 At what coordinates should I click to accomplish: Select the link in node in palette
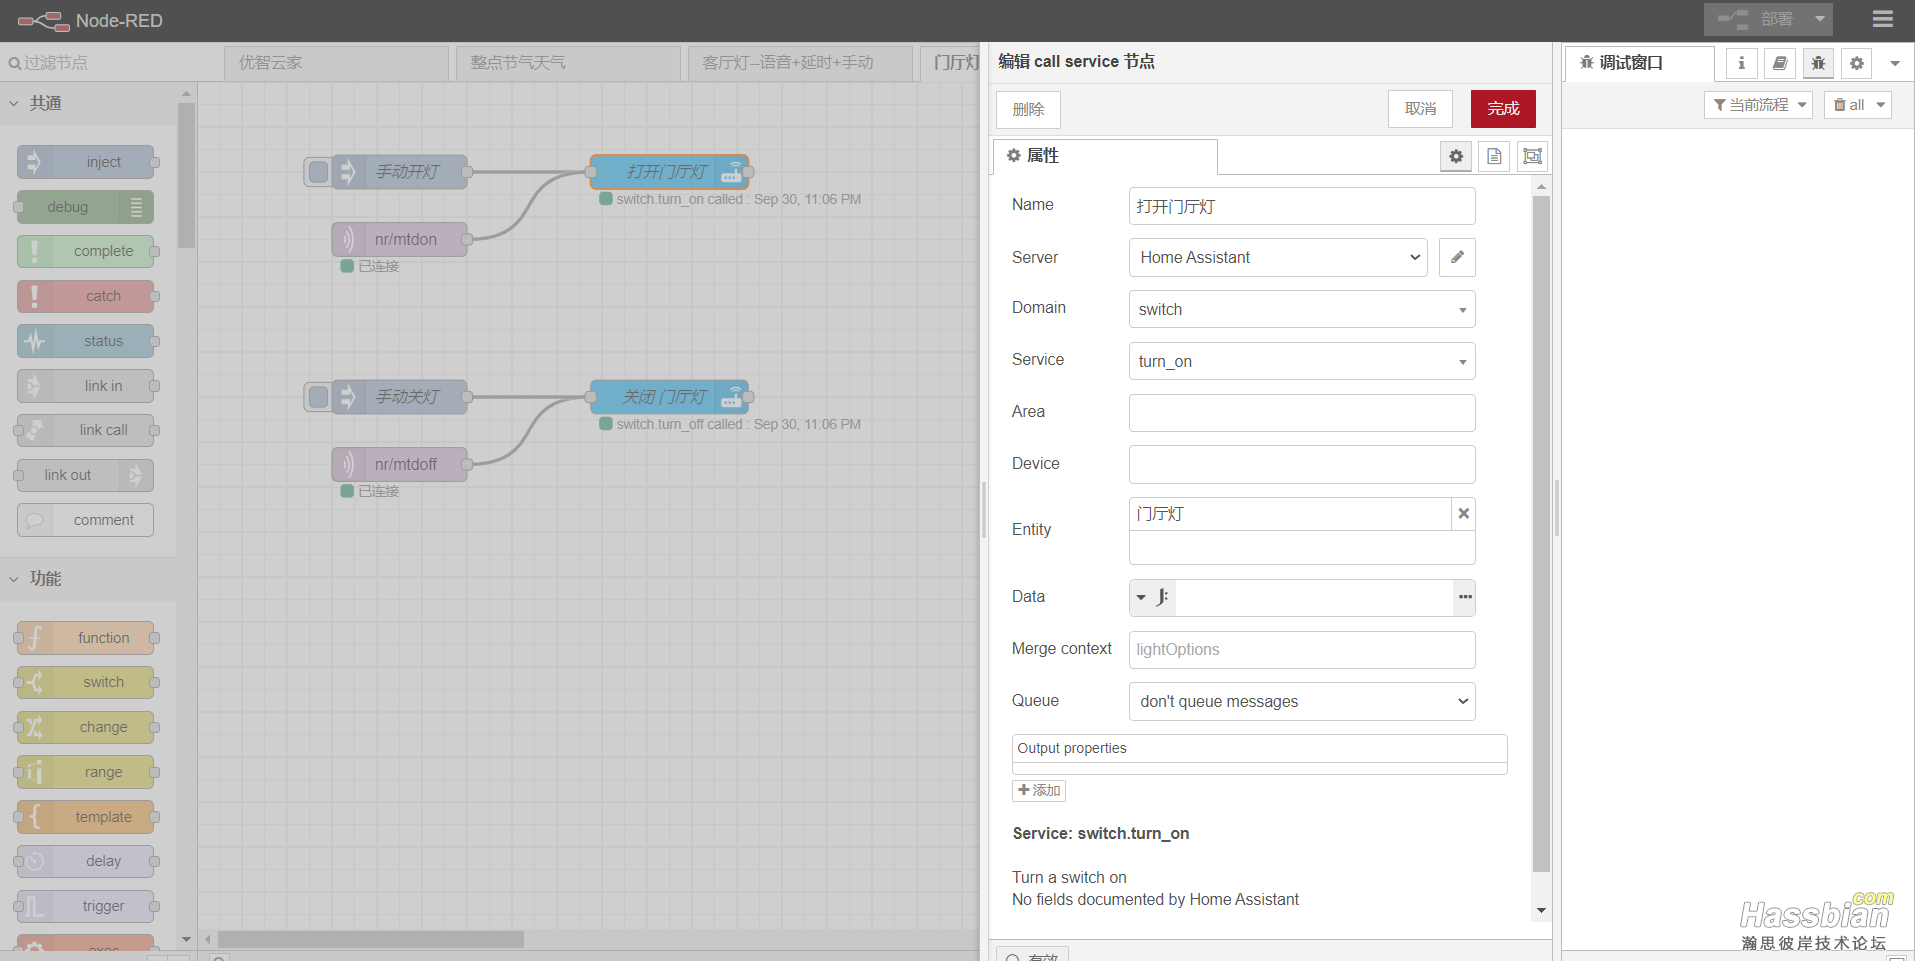[x=86, y=386]
